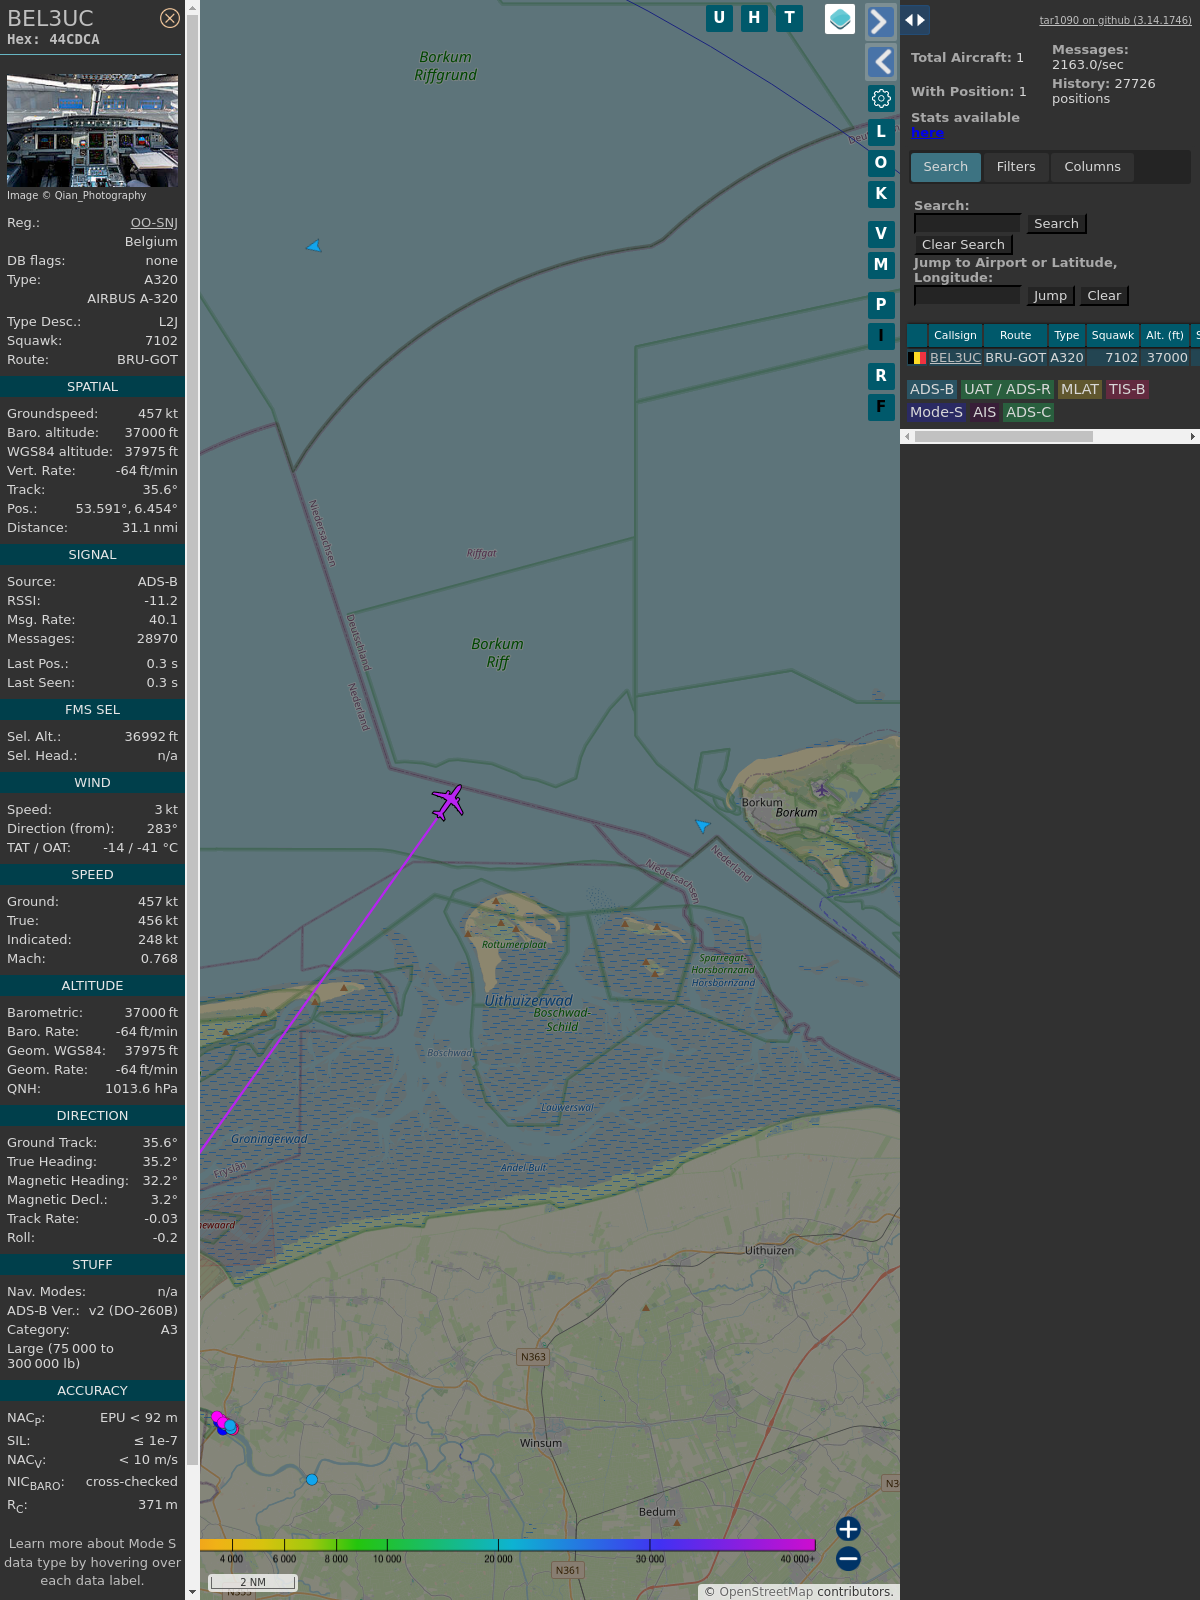Image resolution: width=1200 pixels, height=1600 pixels.
Task: Switch to the Filters tab
Action: (1016, 167)
